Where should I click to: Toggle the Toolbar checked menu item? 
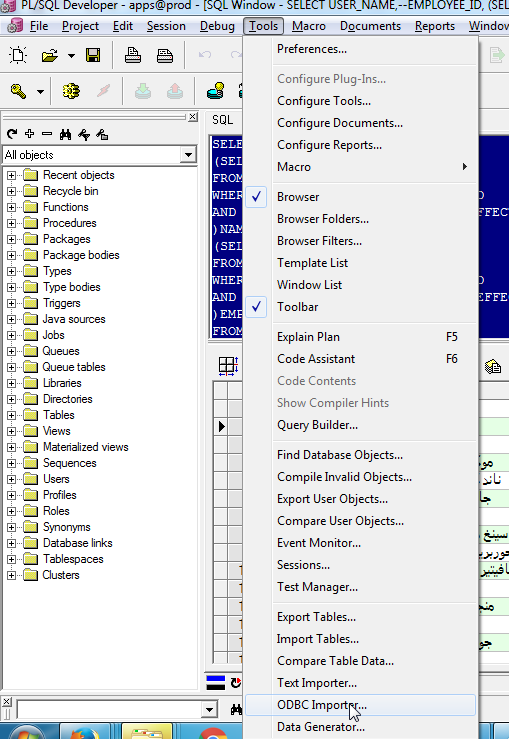click(x=361, y=307)
